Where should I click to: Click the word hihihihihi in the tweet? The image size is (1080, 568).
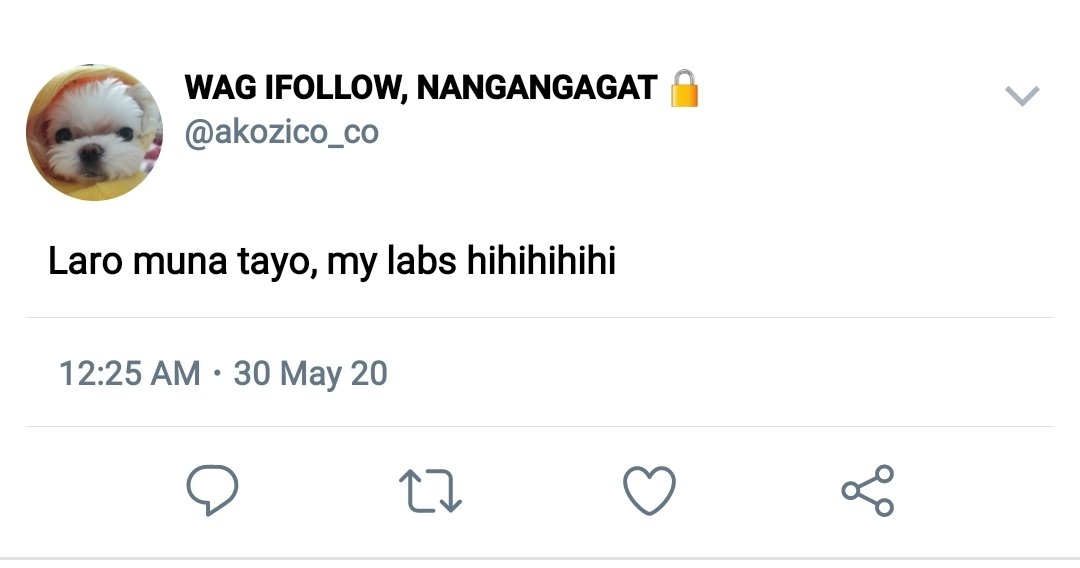click(541, 261)
